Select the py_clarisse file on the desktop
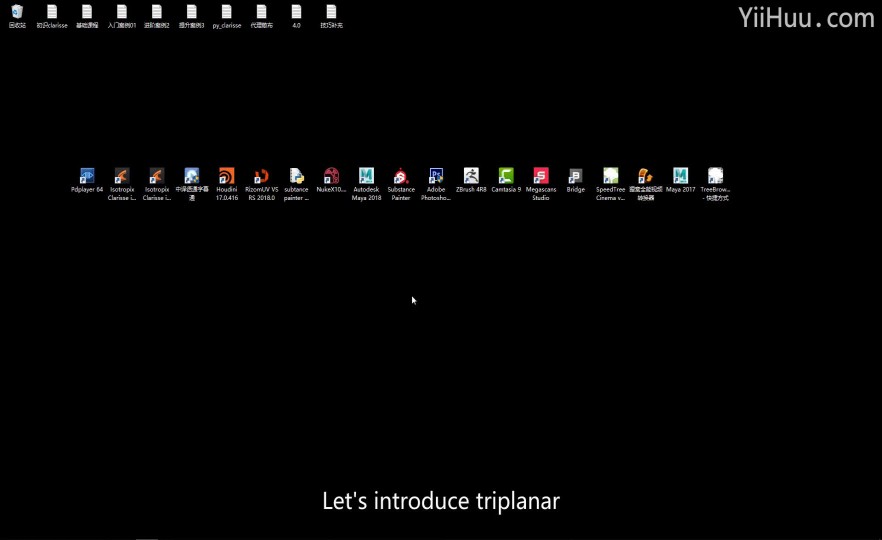Screen dimensions: 882x540 point(227,16)
